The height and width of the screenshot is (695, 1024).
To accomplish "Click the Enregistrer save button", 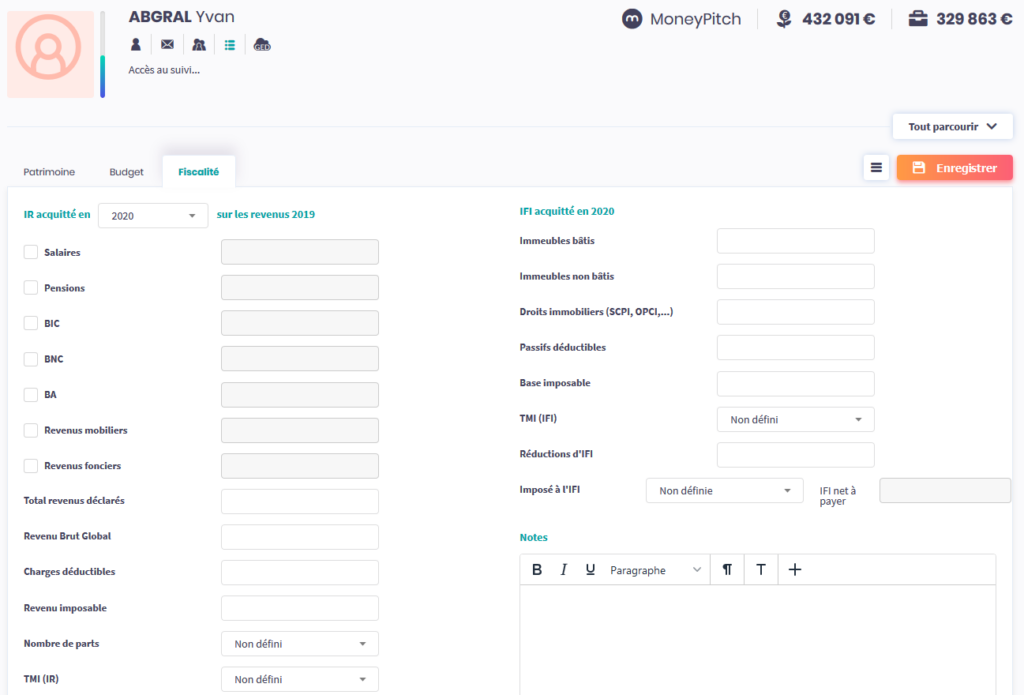I will 954,168.
